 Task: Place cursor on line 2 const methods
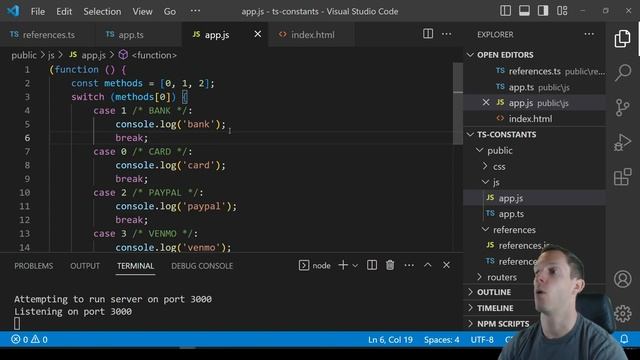(x=142, y=83)
